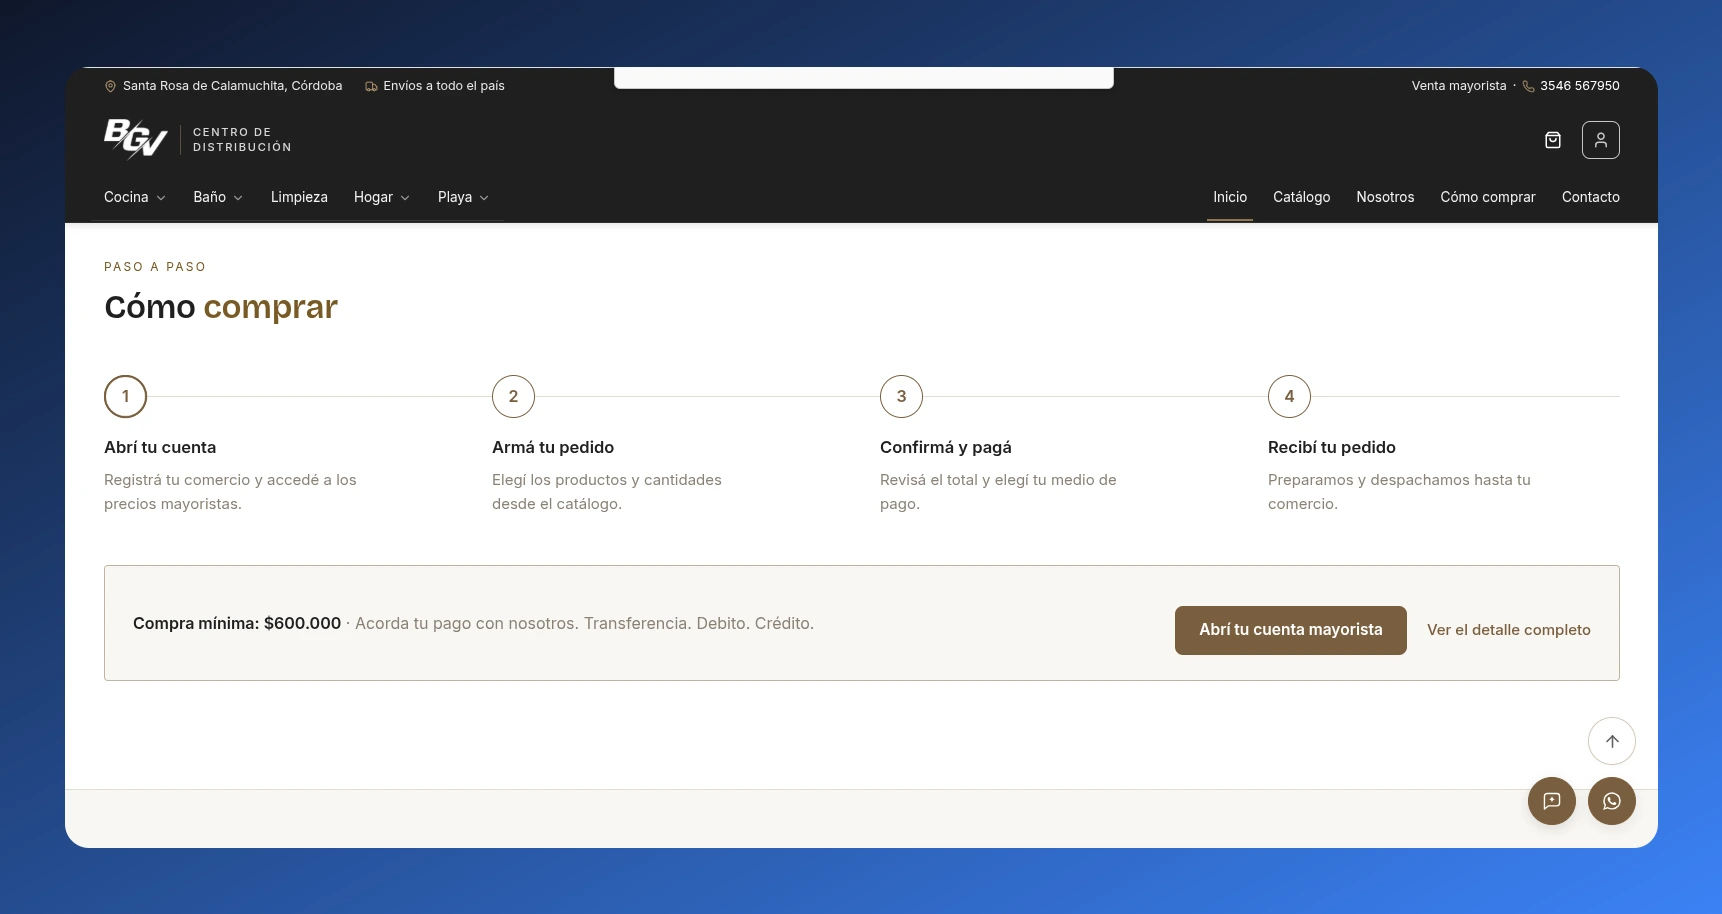Click the Armá tu pedido heading
Image resolution: width=1722 pixels, height=914 pixels.
tap(553, 447)
